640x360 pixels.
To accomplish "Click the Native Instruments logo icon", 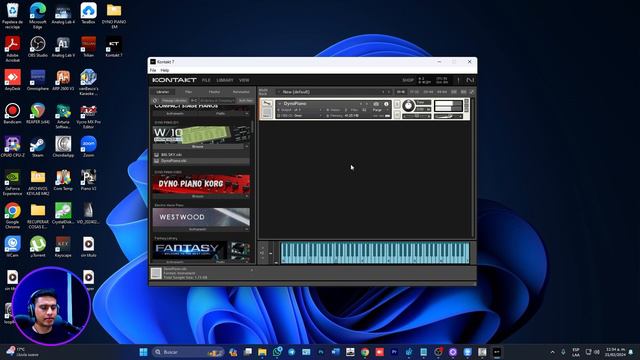I will pos(470,80).
